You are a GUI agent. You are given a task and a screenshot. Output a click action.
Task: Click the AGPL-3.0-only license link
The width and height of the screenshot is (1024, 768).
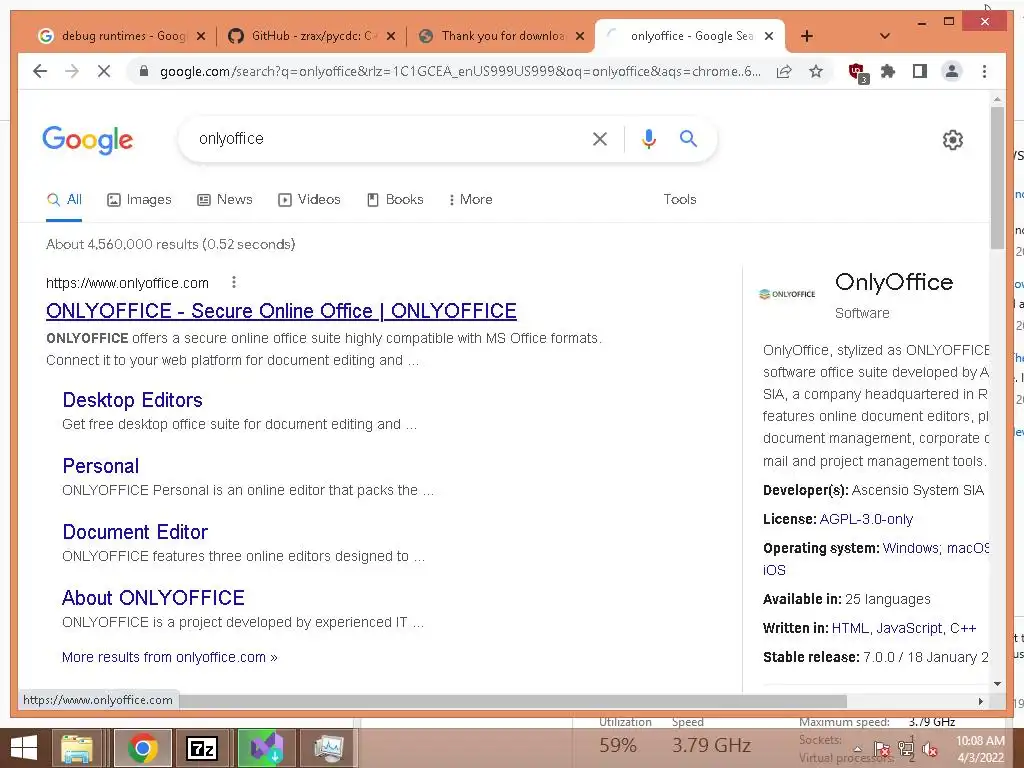(x=866, y=519)
